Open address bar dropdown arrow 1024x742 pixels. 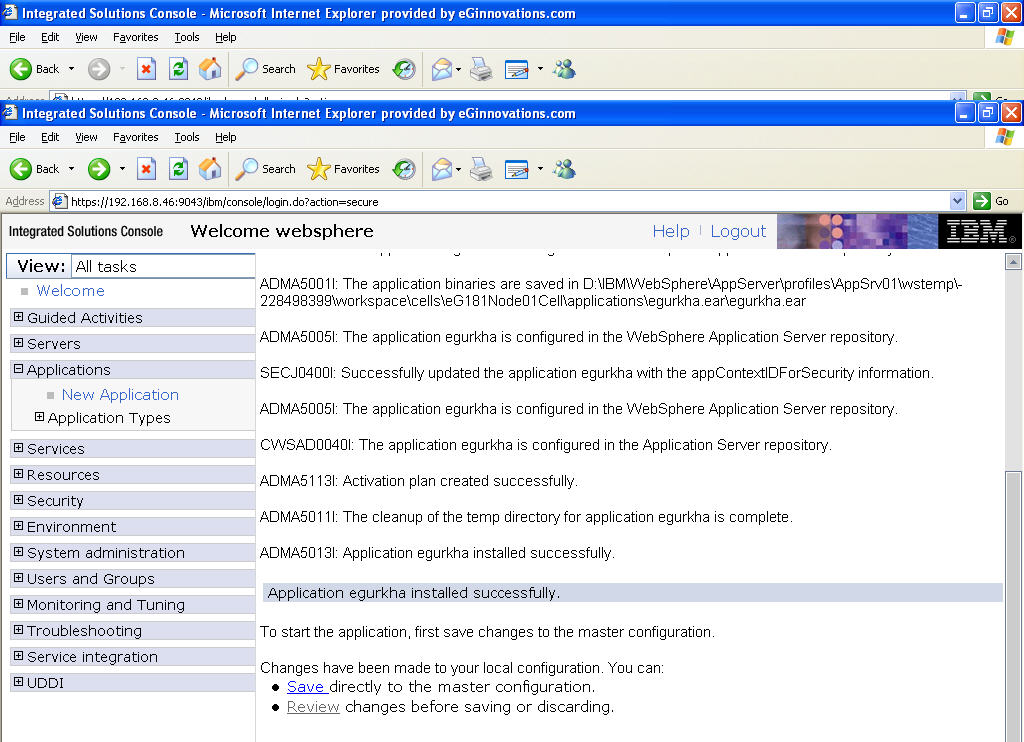tap(957, 201)
